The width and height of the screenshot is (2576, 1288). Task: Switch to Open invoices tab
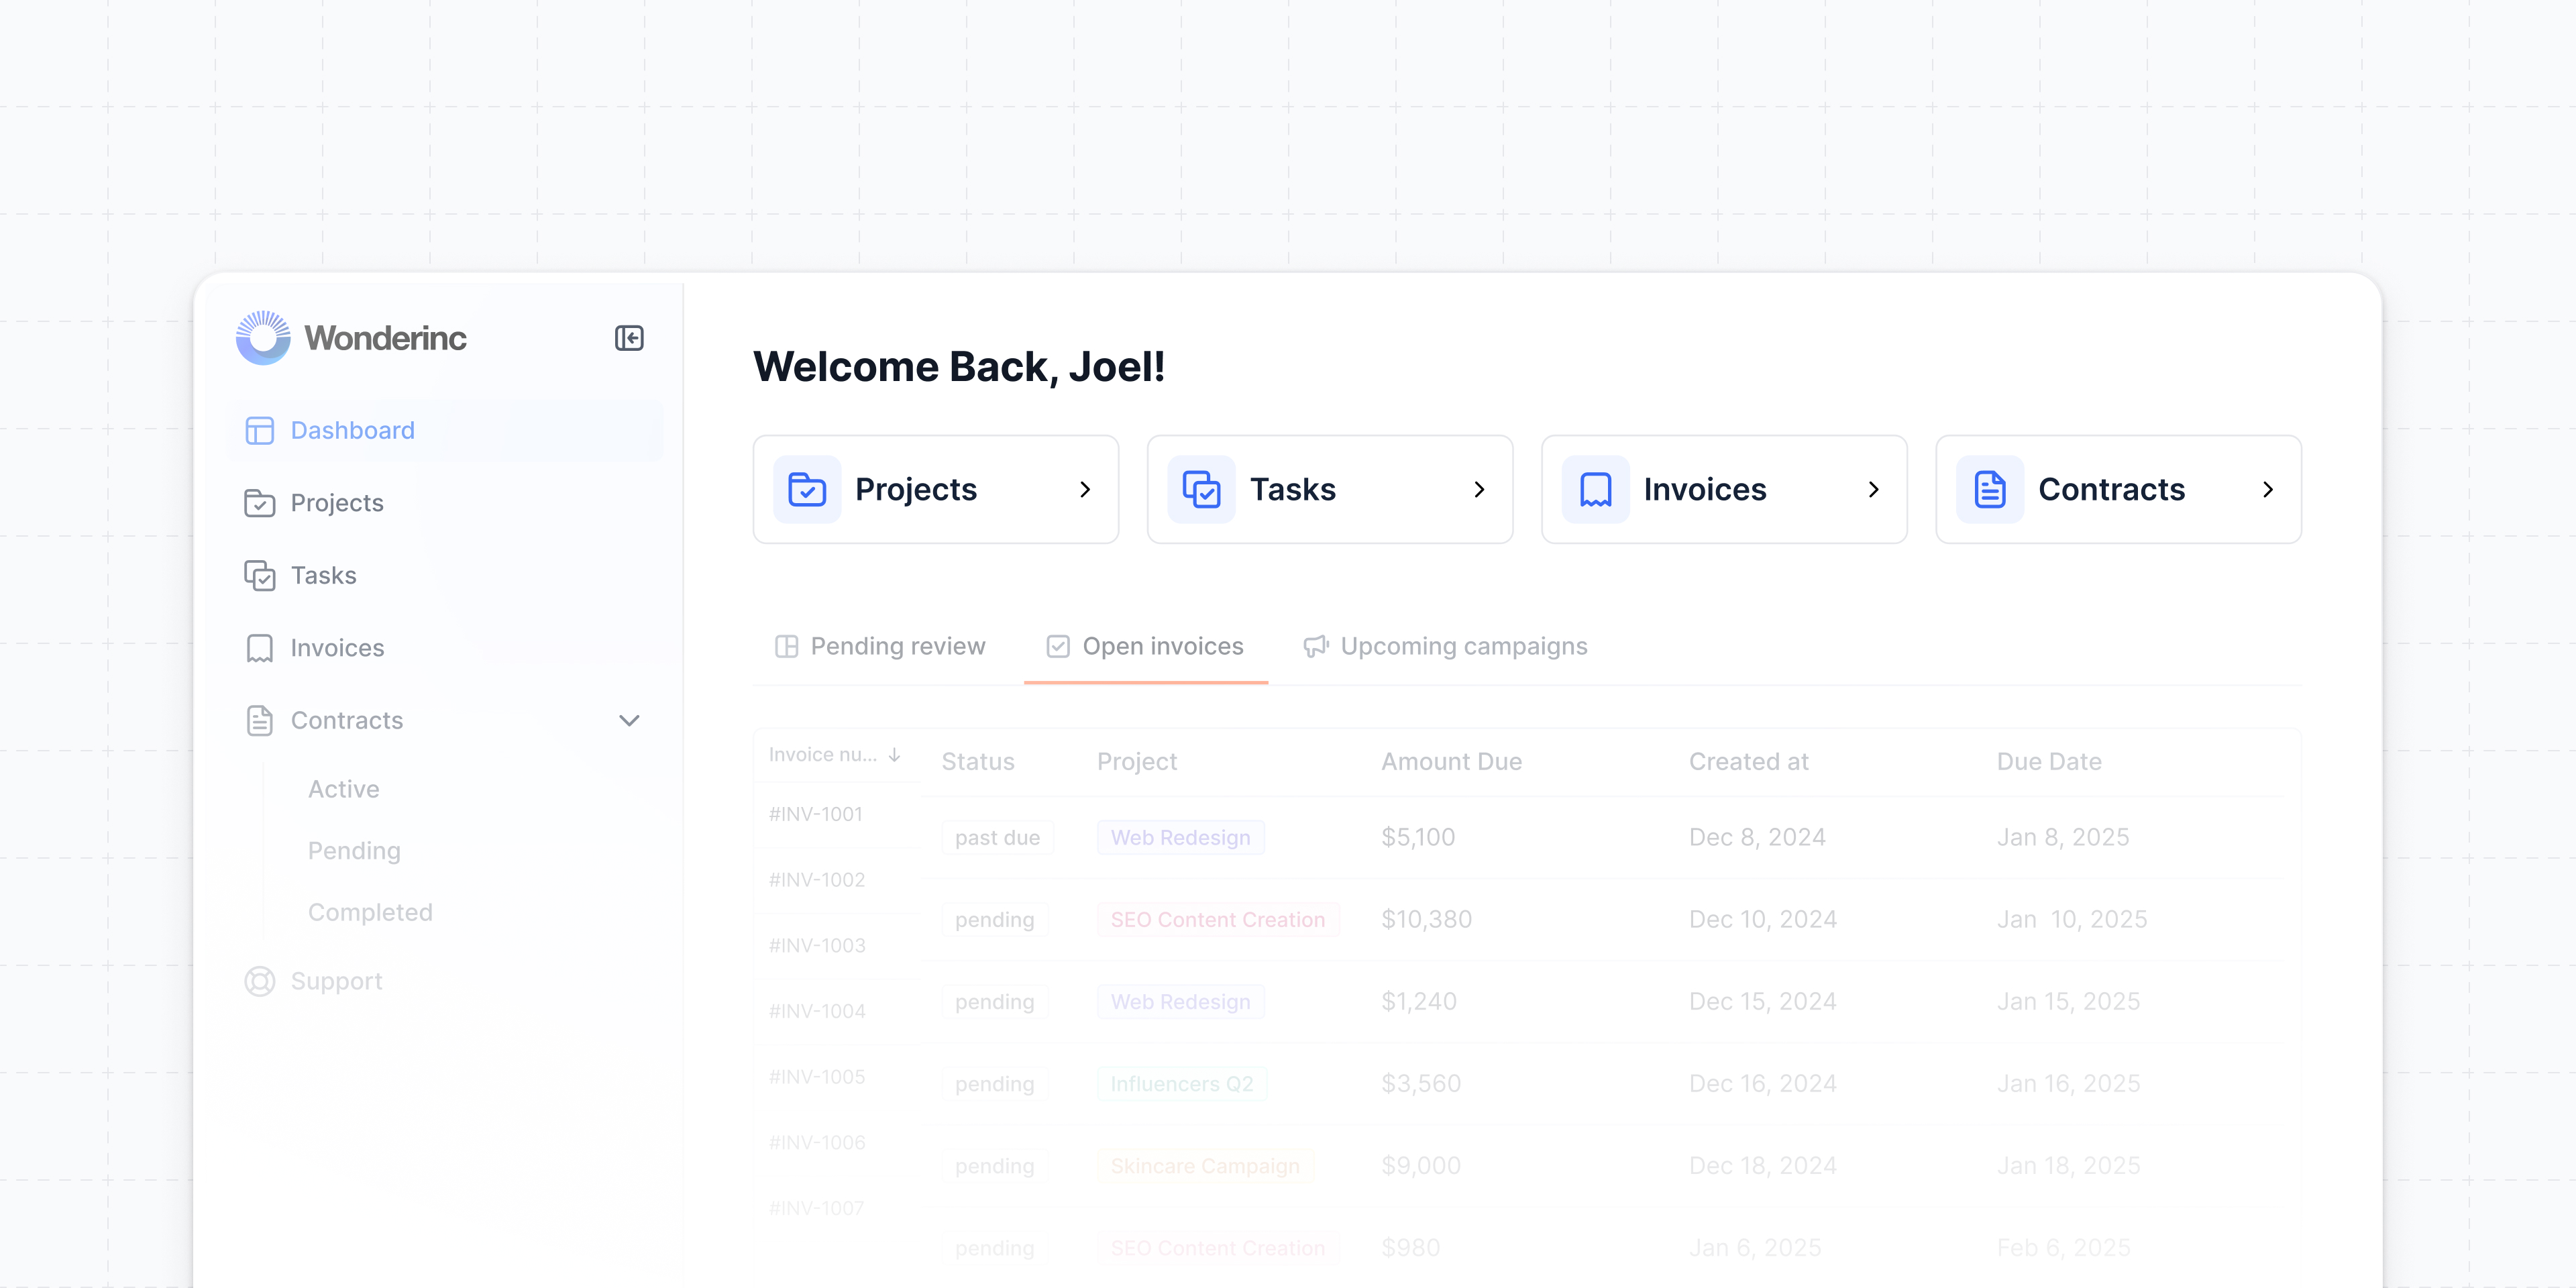click(1146, 647)
